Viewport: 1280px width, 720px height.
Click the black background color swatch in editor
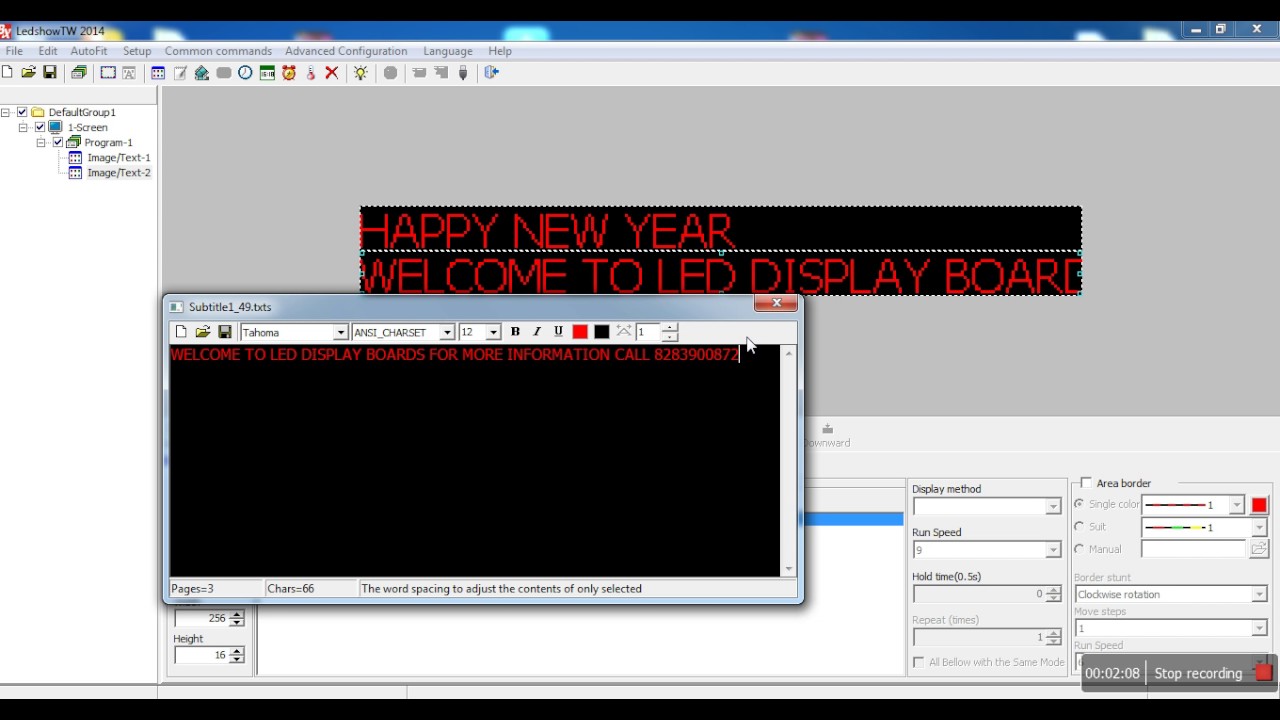click(602, 332)
